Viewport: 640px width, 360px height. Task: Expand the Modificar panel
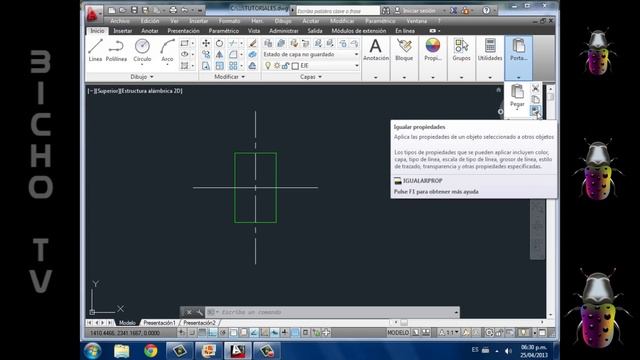pyautogui.click(x=229, y=77)
